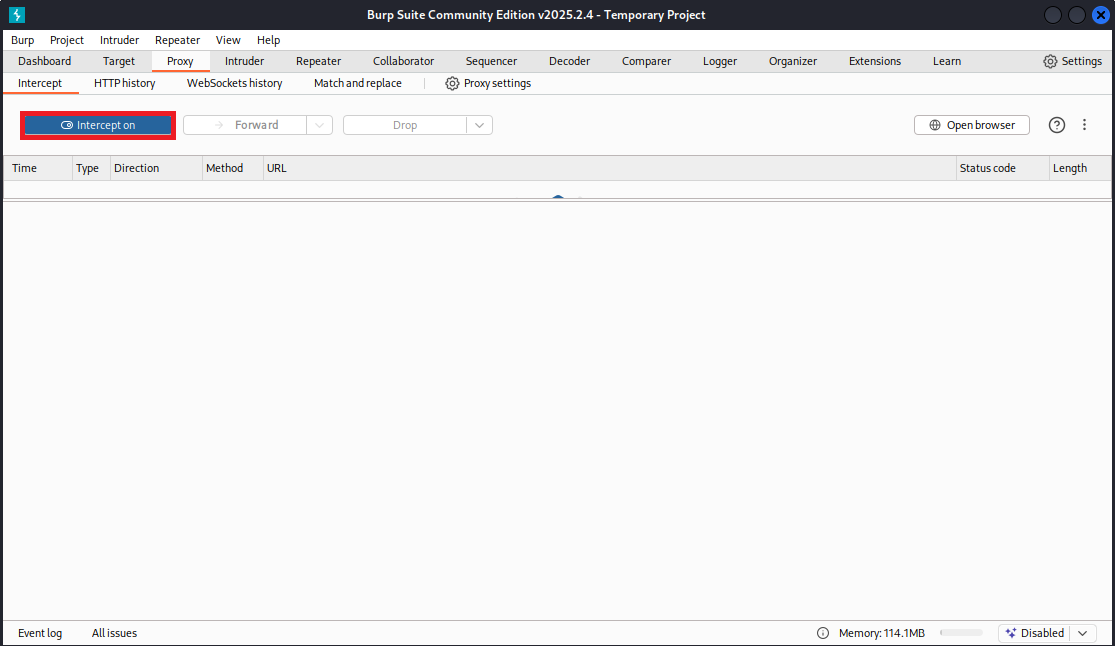Open the Settings gear icon
Screen dimensions: 1115x646
click(x=1050, y=61)
